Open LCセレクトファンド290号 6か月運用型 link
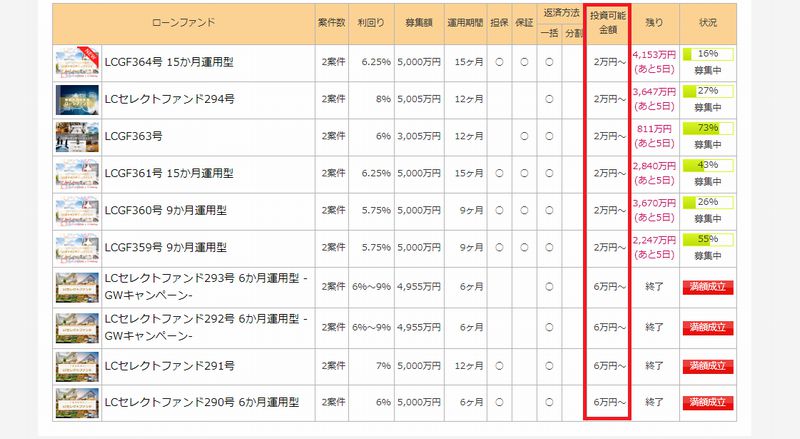This screenshot has width=800, height=439. pos(202,402)
